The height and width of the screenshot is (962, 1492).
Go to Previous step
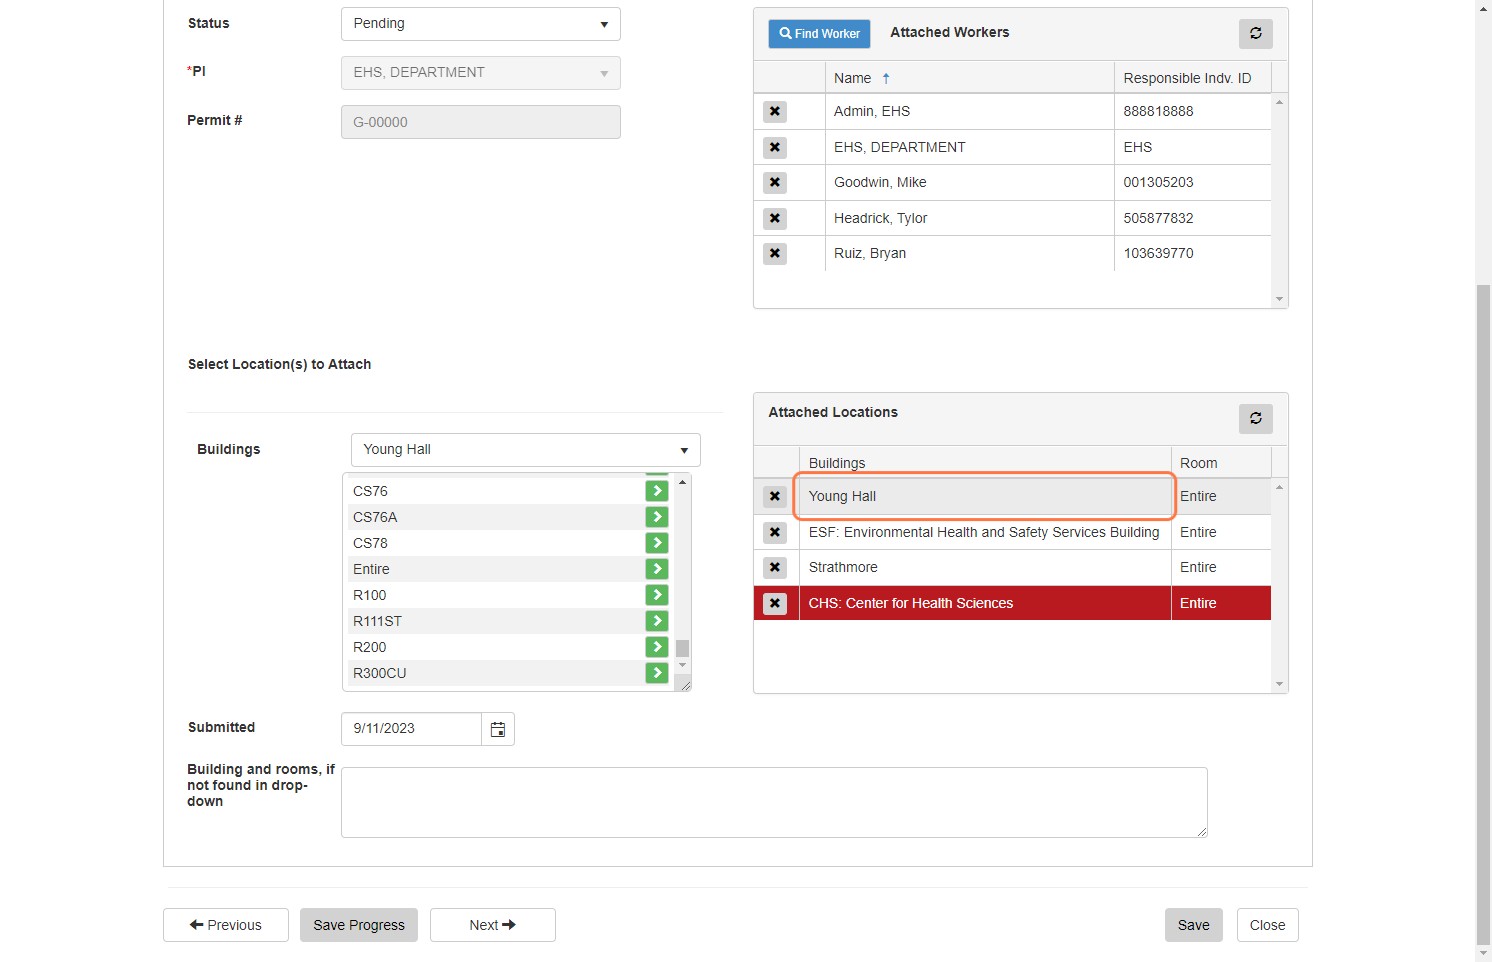tap(226, 925)
